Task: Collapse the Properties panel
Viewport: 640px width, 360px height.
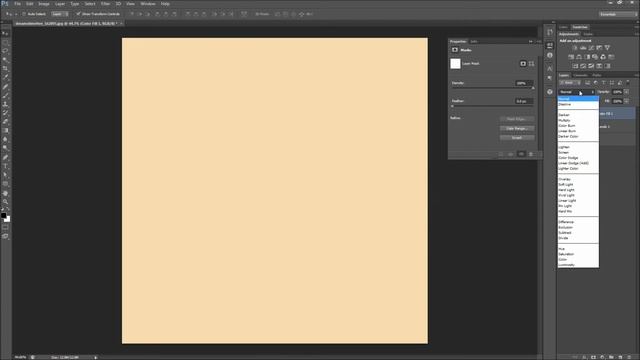Action: pos(531,41)
